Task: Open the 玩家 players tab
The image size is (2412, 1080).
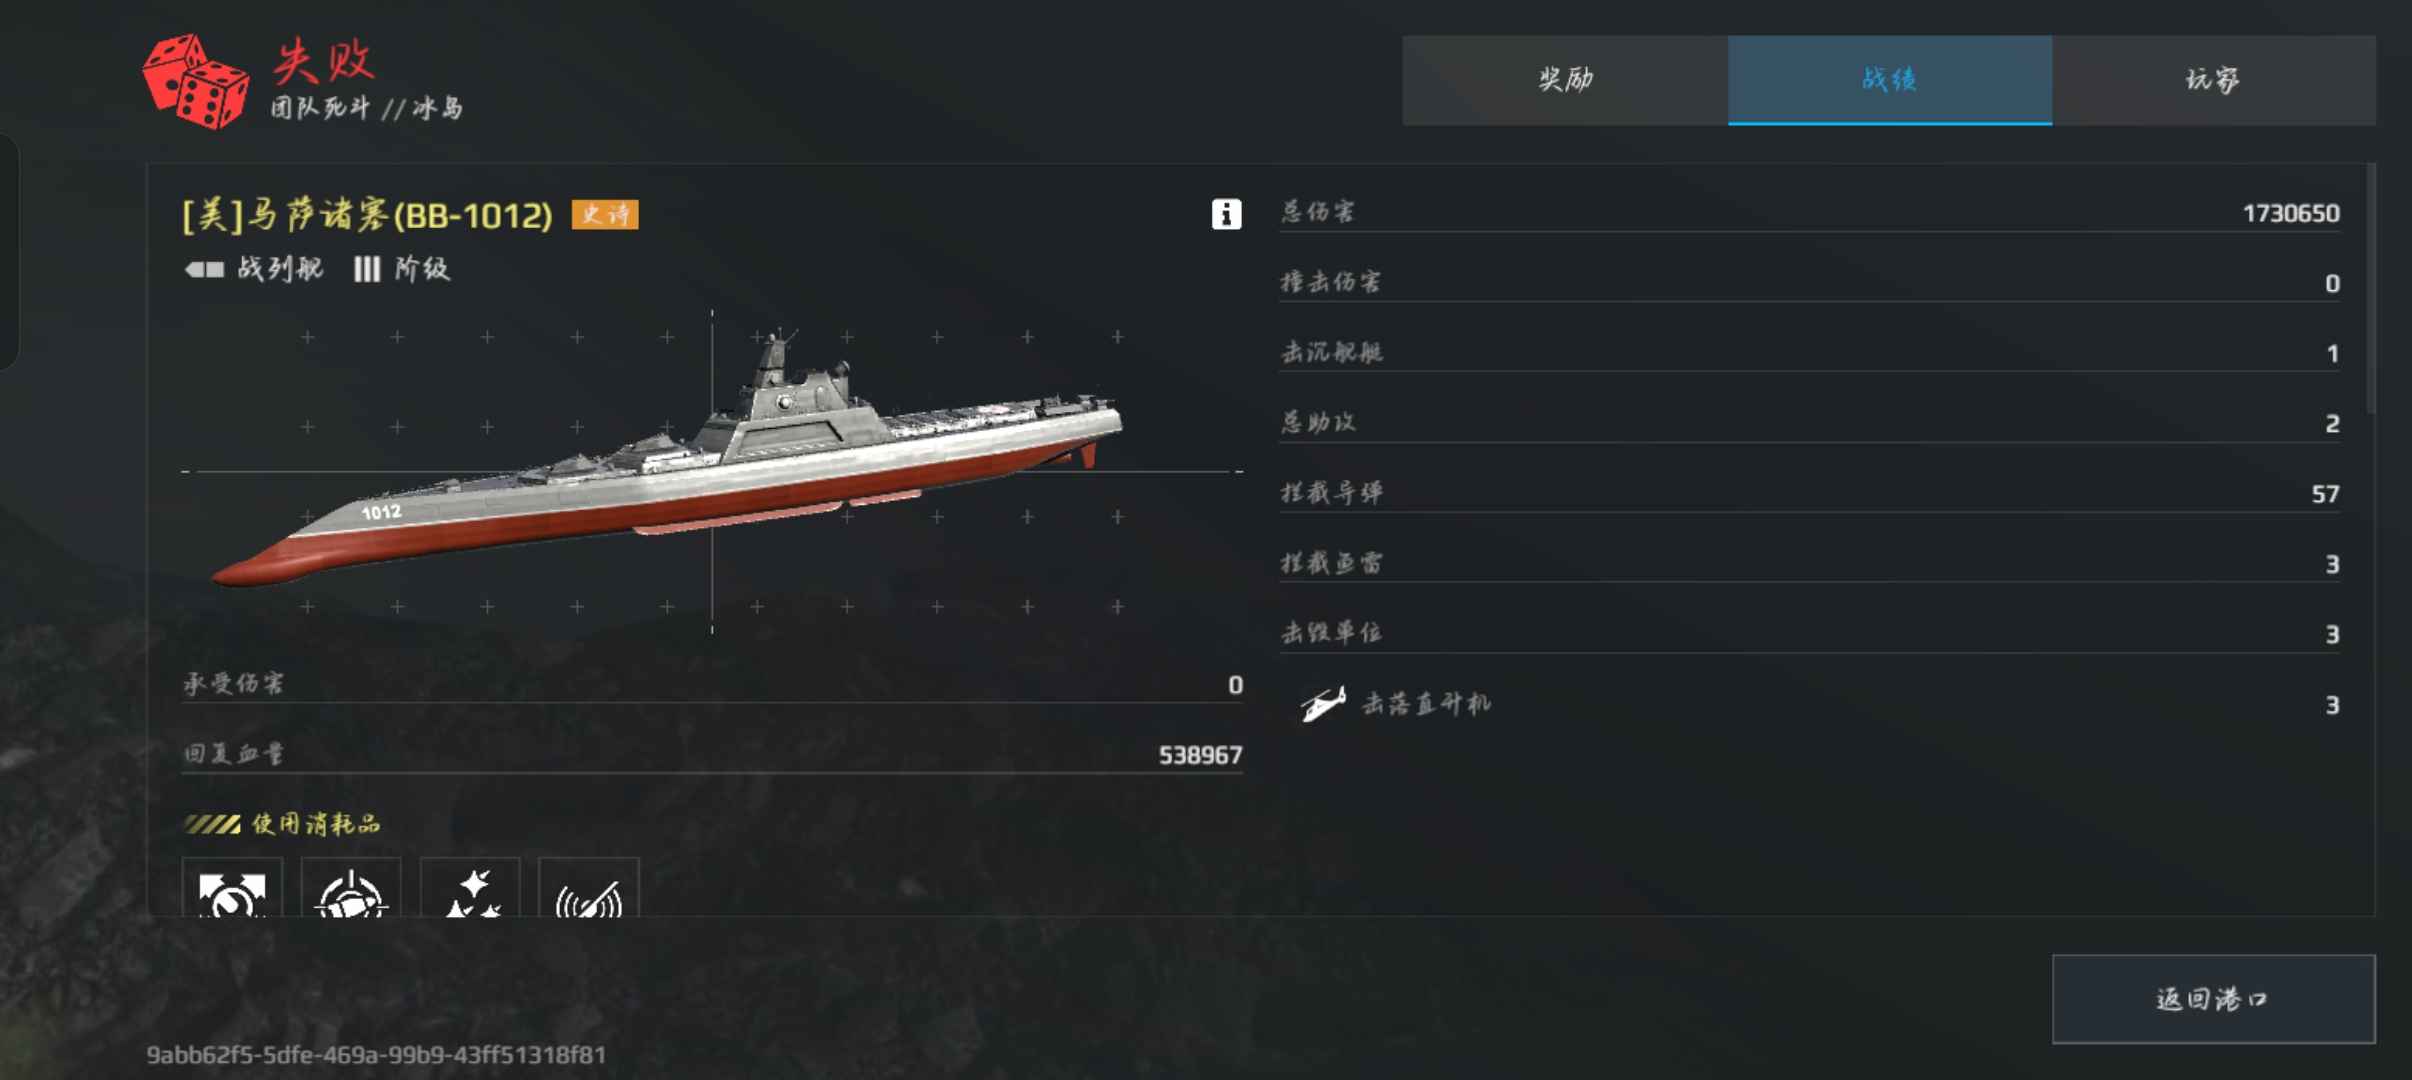Action: 2214,80
